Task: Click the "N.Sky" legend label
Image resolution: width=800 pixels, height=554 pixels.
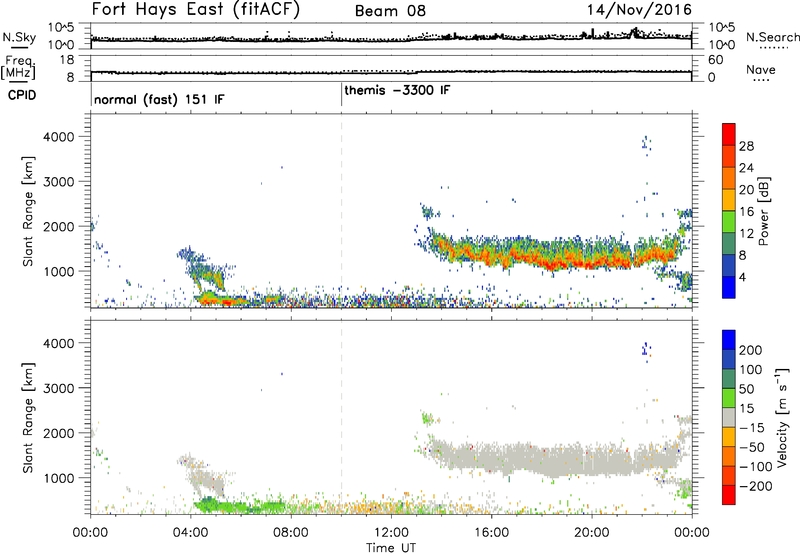Action: tap(19, 38)
